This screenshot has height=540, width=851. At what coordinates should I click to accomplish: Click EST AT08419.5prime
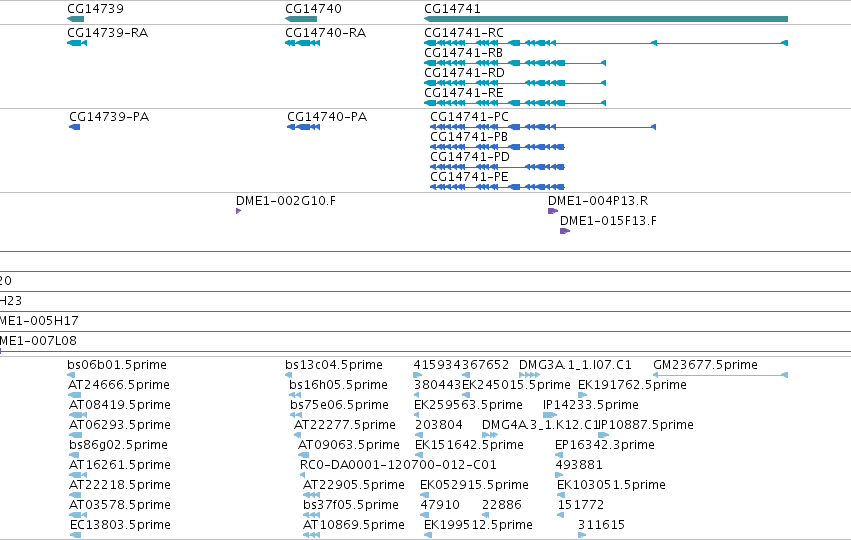pyautogui.click(x=120, y=405)
